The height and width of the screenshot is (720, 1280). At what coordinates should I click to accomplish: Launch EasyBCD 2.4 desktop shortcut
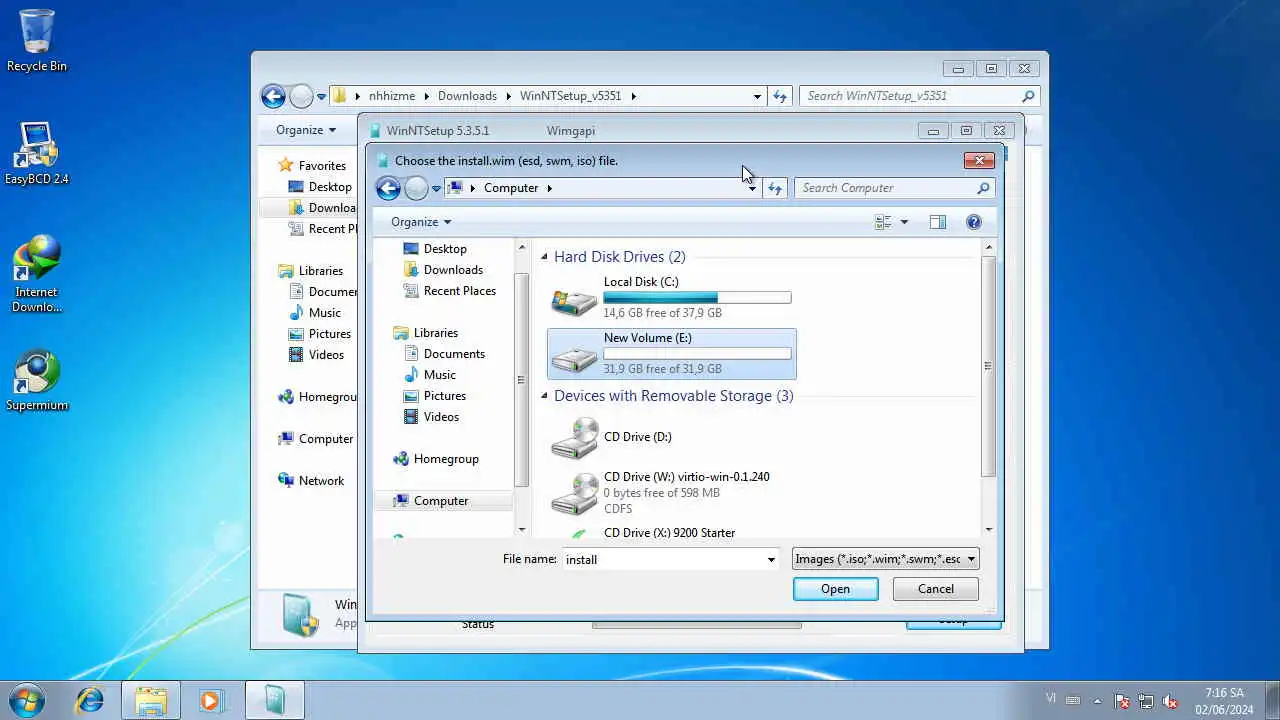pyautogui.click(x=37, y=153)
